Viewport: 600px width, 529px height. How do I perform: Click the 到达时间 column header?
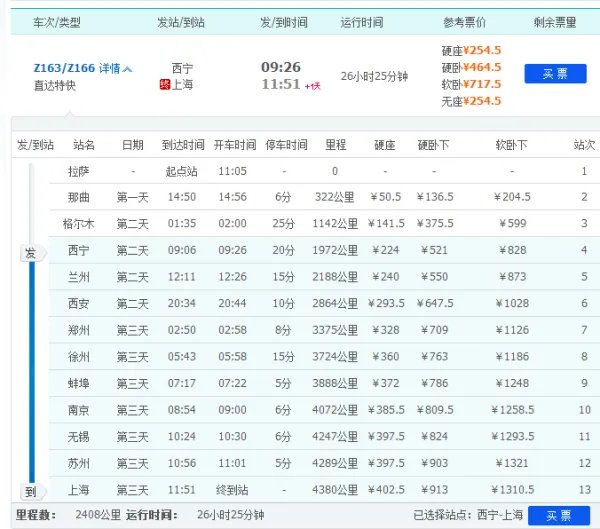tap(183, 145)
